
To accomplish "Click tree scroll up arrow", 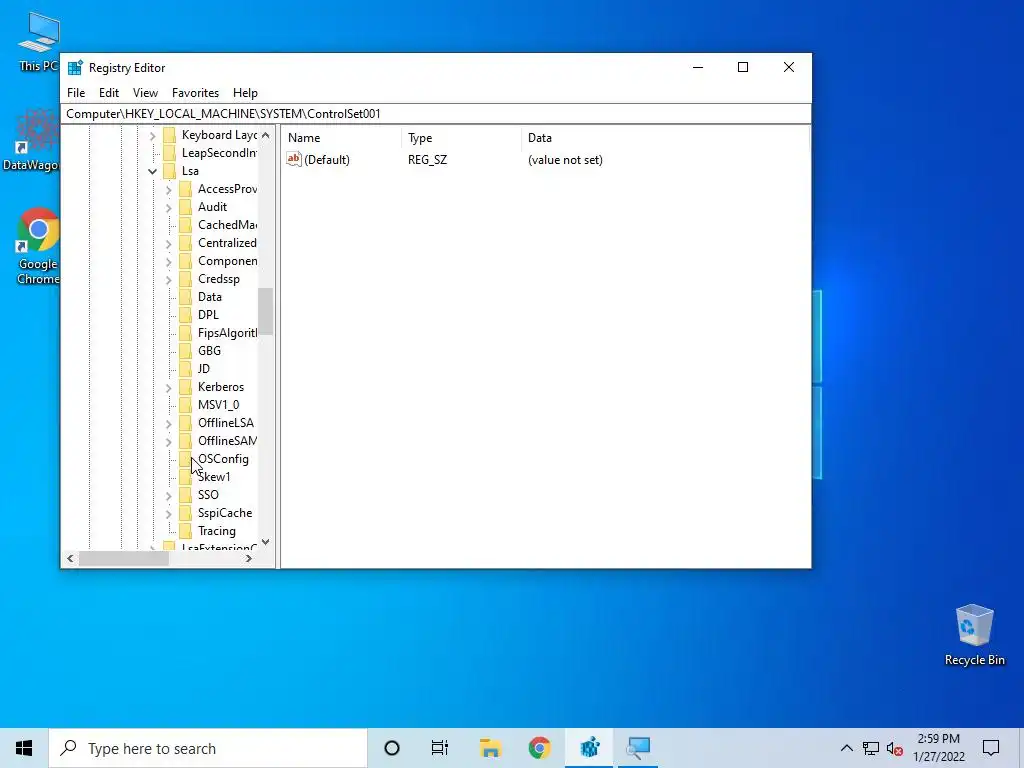I will 265,135.
